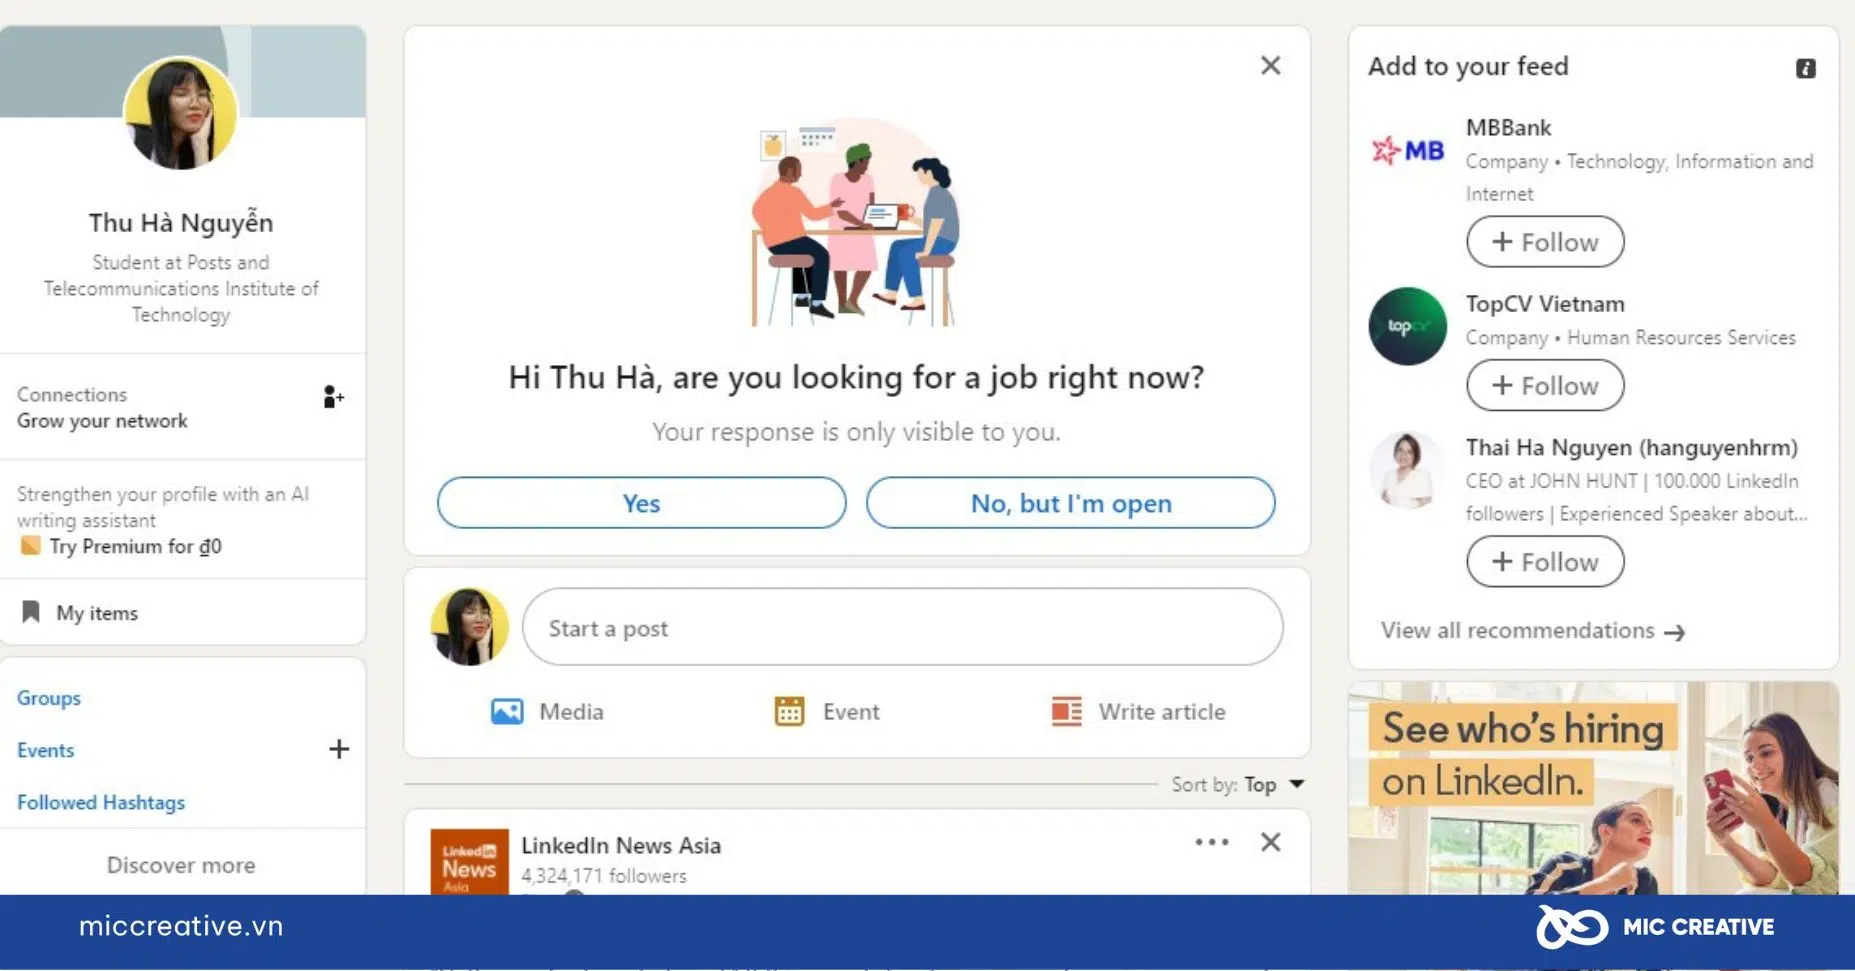This screenshot has height=971, width=1855.
Task: Click the Premium gold square icon
Action: [31, 546]
